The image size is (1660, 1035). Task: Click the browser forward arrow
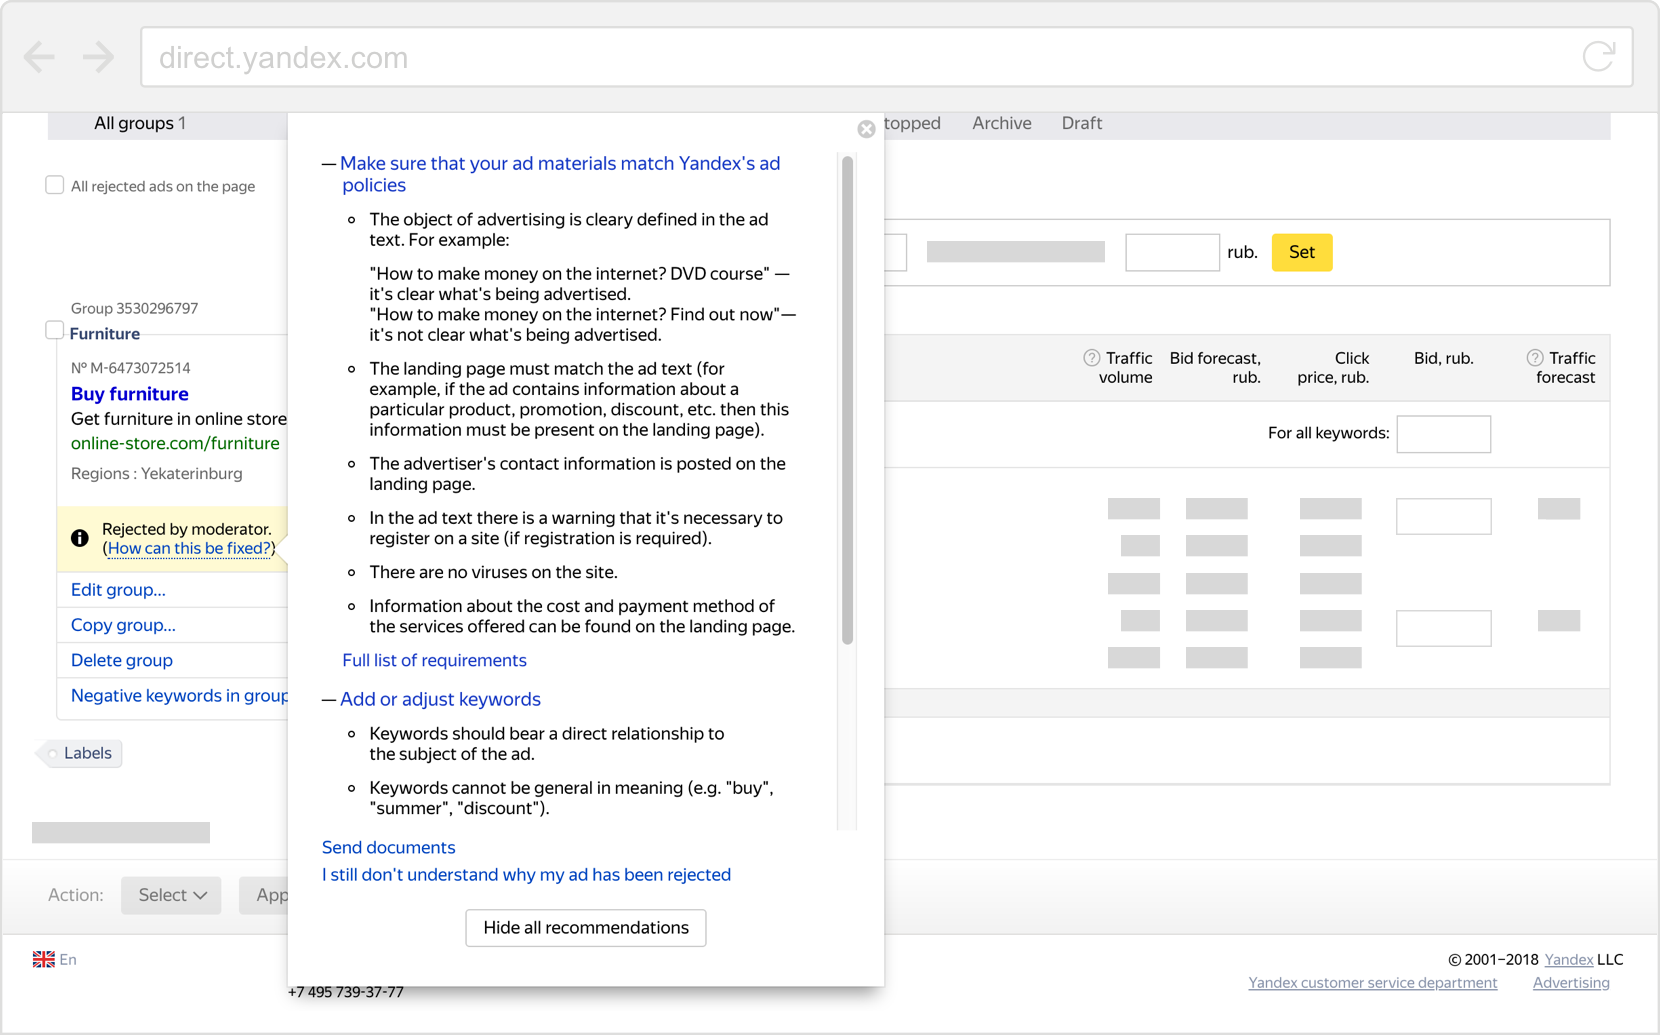click(98, 57)
